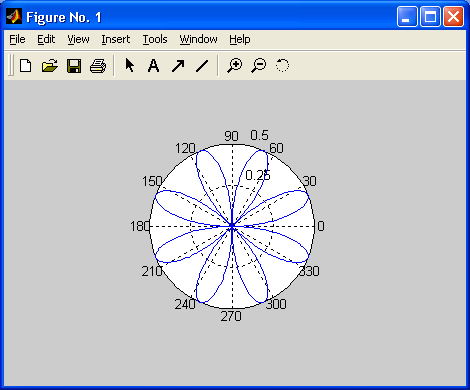Toggle the Edit Plot arrow pointer tool
This screenshot has width=470, height=390.
[130, 65]
